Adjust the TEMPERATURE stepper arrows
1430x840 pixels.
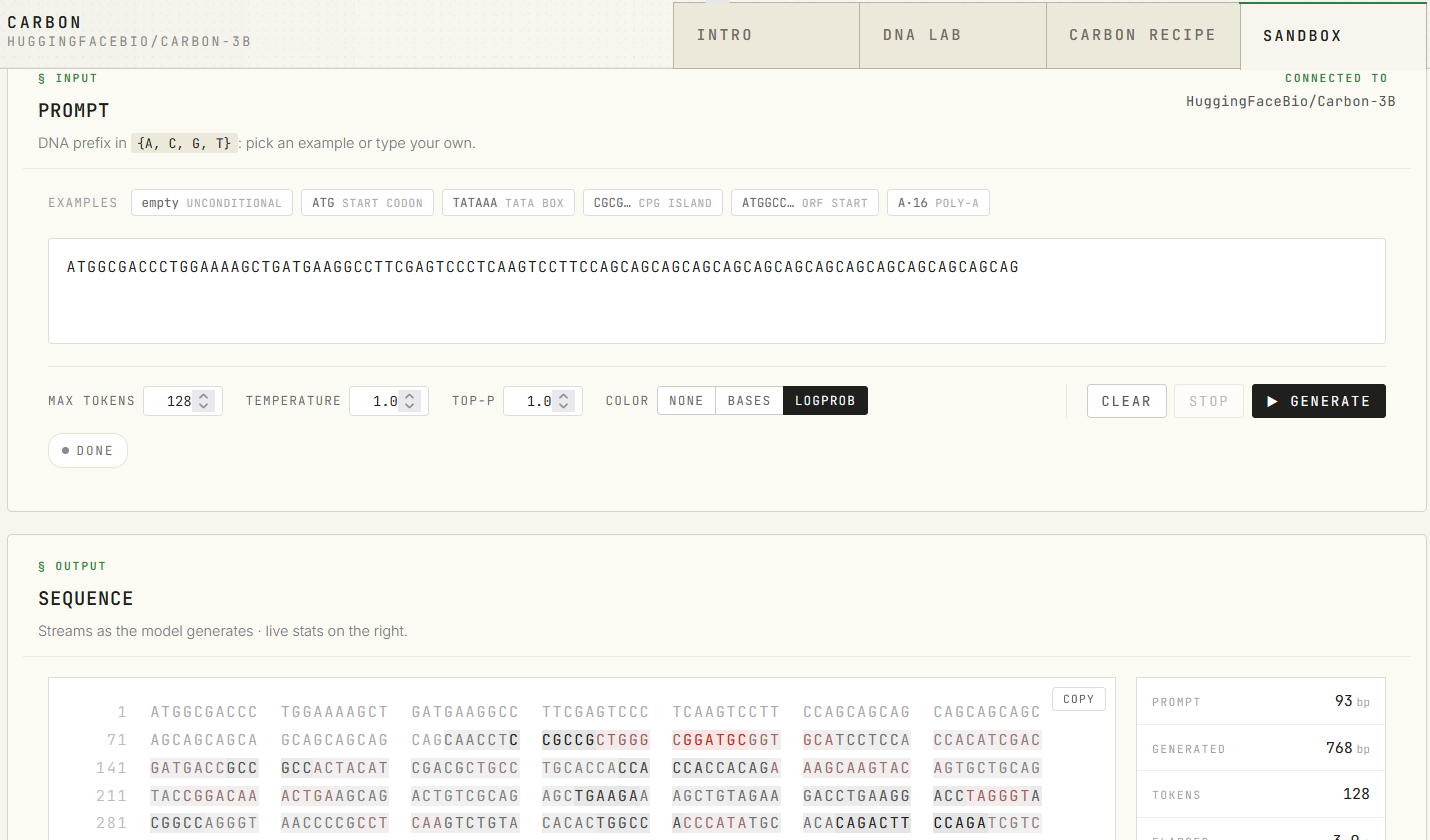coord(410,401)
